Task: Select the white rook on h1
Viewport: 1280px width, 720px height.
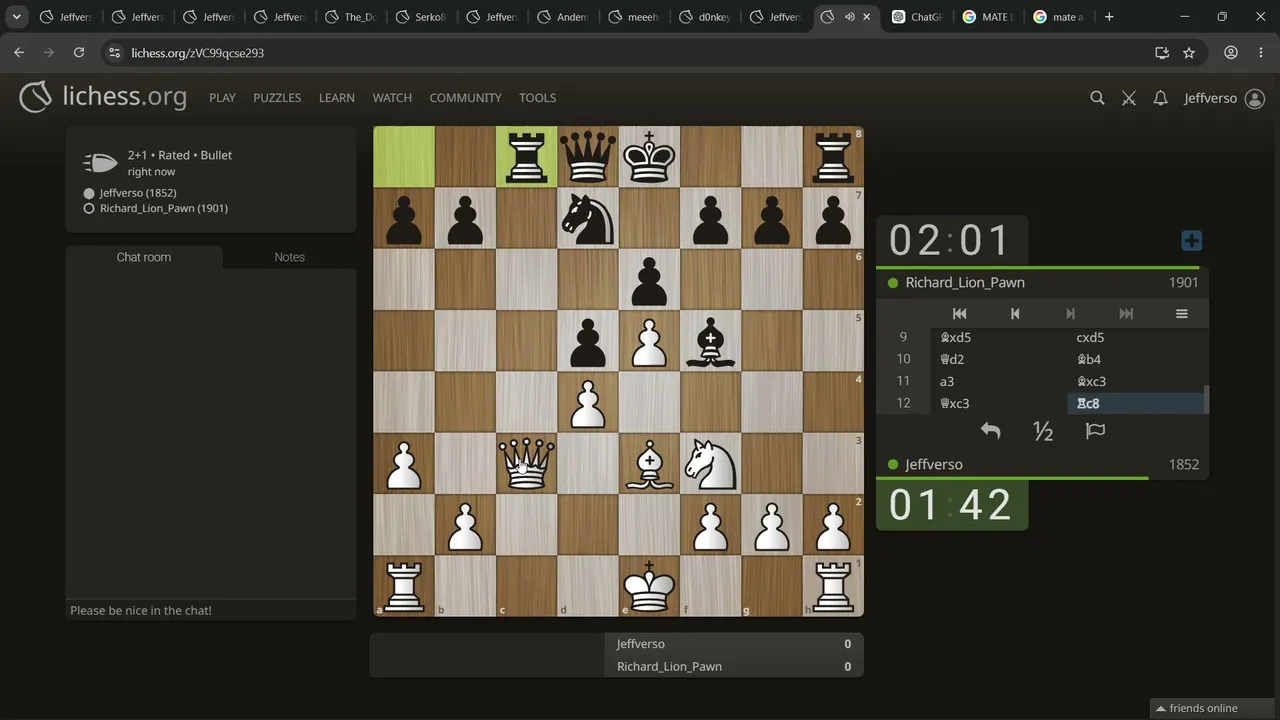Action: [x=833, y=586]
